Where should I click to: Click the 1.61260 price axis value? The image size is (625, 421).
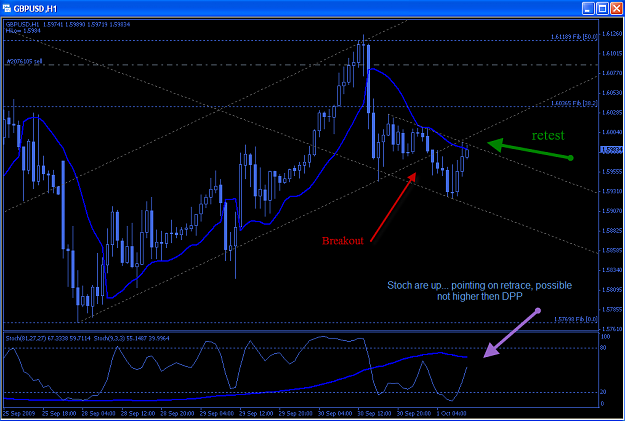click(x=612, y=33)
